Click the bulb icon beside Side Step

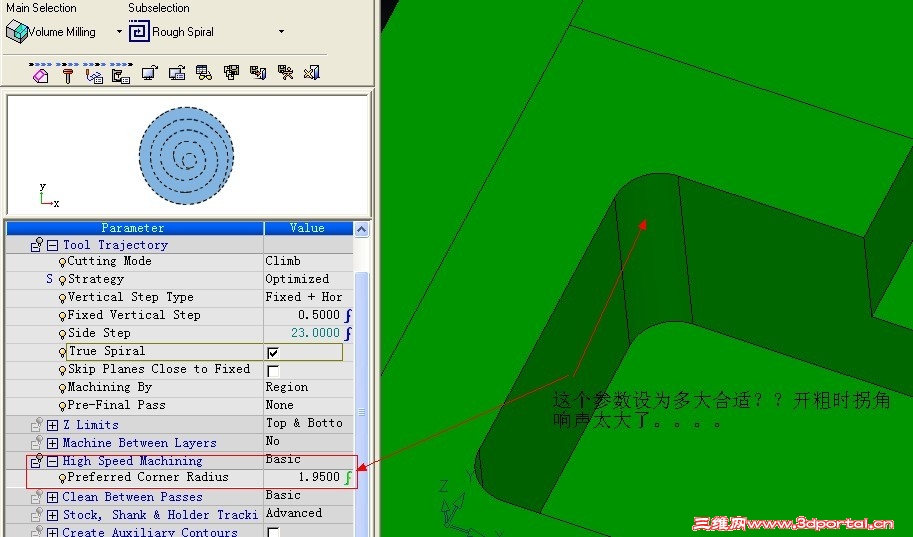pyautogui.click(x=62, y=334)
